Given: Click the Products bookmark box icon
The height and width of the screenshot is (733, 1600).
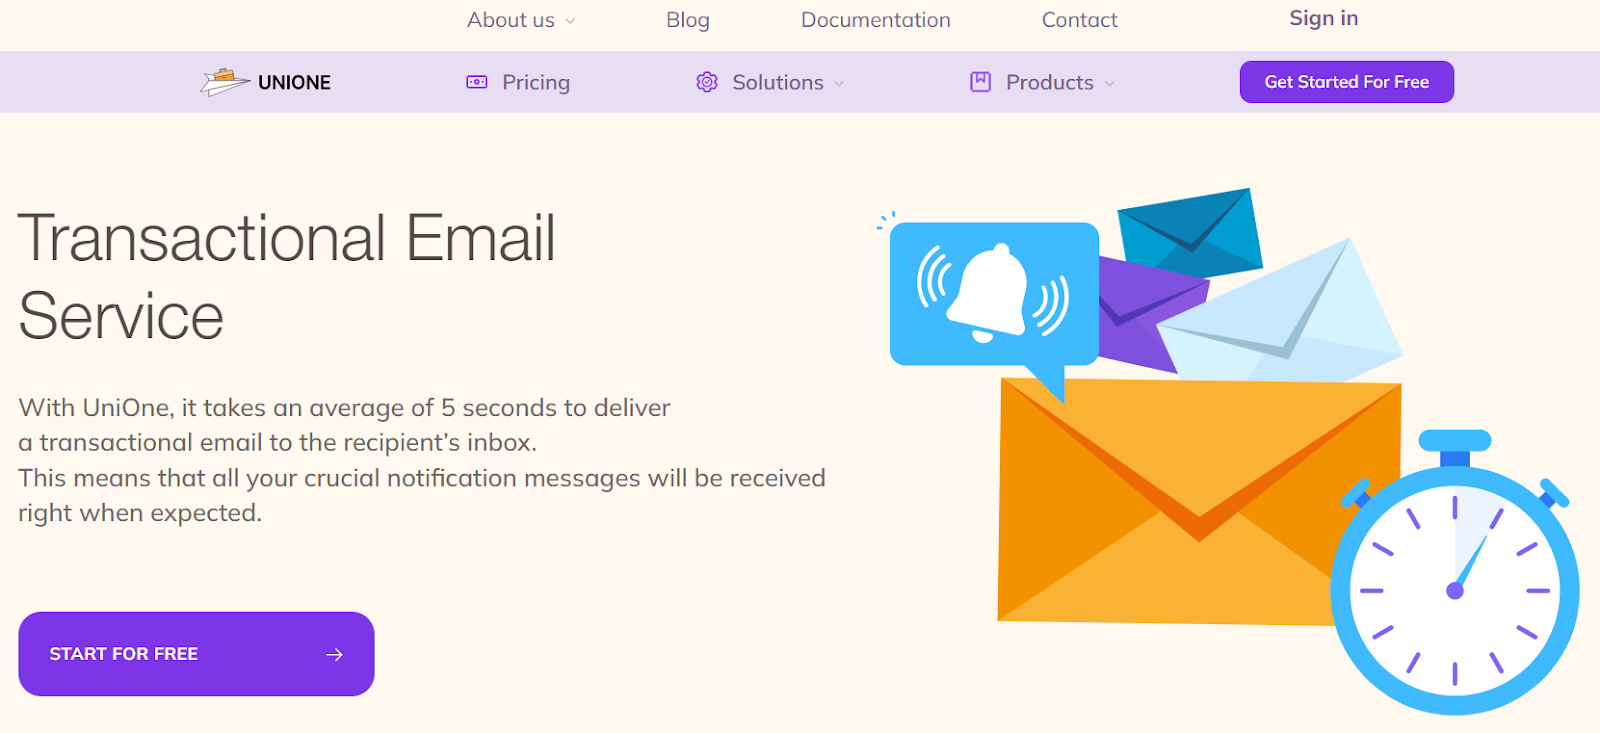Looking at the screenshot, I should click(980, 82).
